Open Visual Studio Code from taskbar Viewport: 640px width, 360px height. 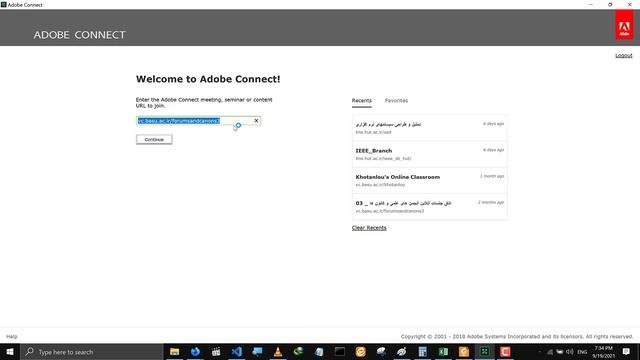pos(237,351)
